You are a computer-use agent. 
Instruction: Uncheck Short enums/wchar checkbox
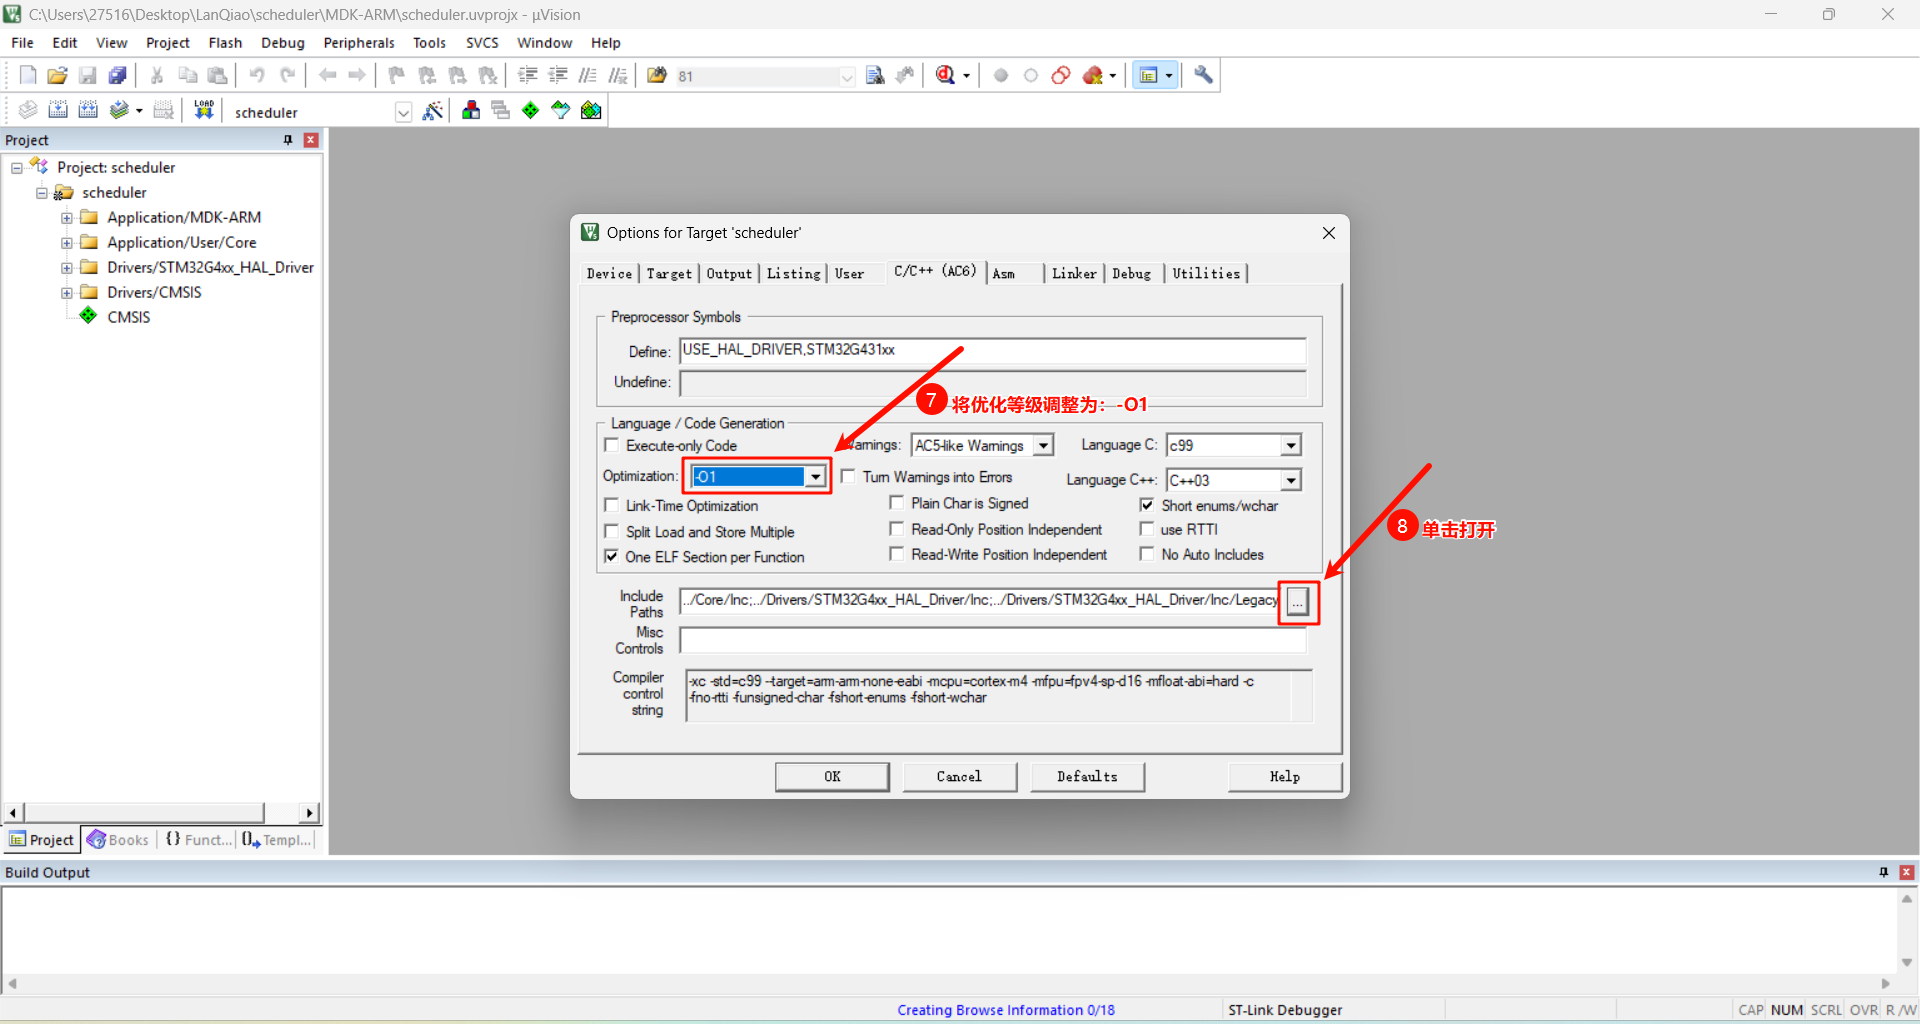[x=1147, y=505]
